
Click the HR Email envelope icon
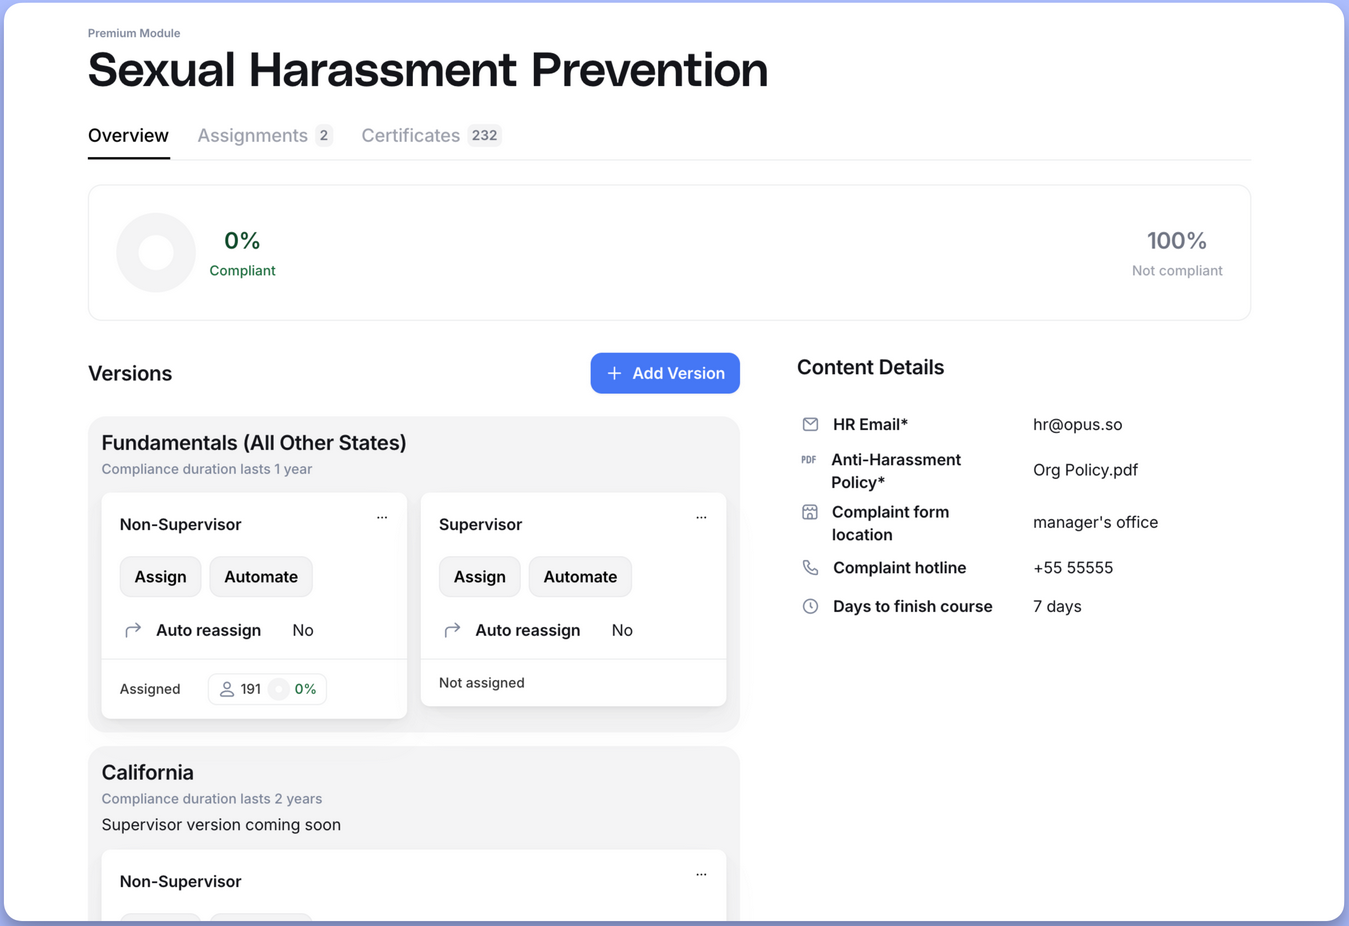click(x=810, y=424)
